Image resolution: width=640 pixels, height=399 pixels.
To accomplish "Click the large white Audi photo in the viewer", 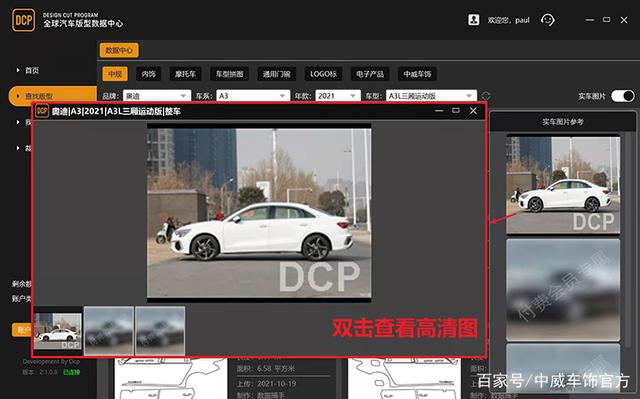I will point(259,213).
